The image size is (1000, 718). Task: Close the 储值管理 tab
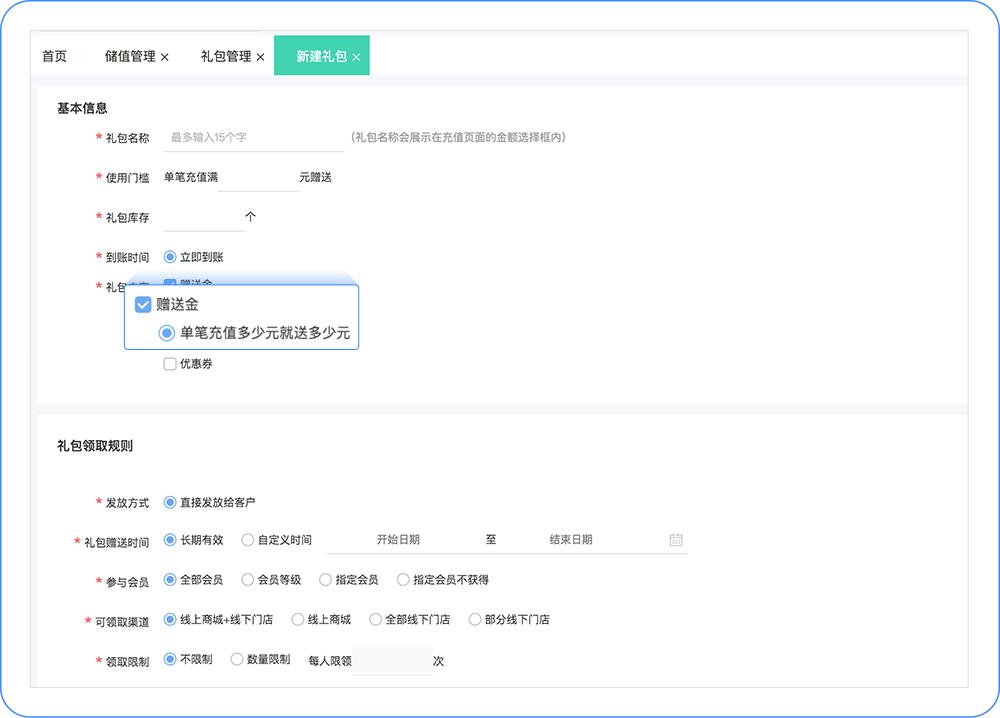[x=165, y=56]
